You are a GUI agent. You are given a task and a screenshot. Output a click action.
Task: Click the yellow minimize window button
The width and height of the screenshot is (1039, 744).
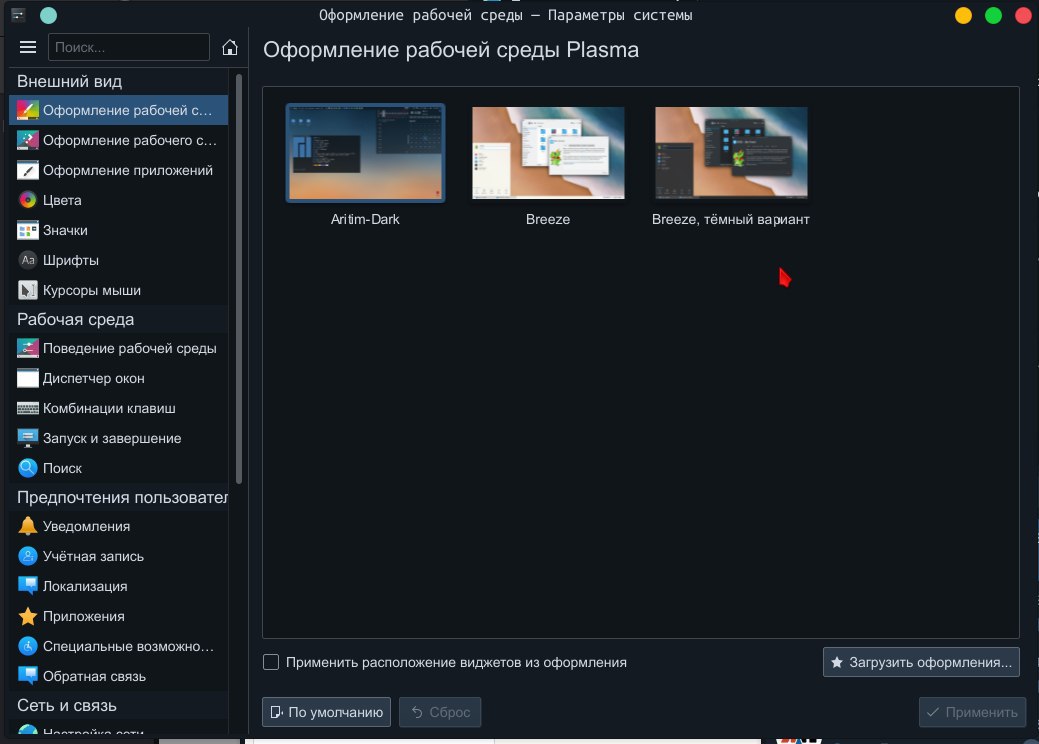(963, 15)
